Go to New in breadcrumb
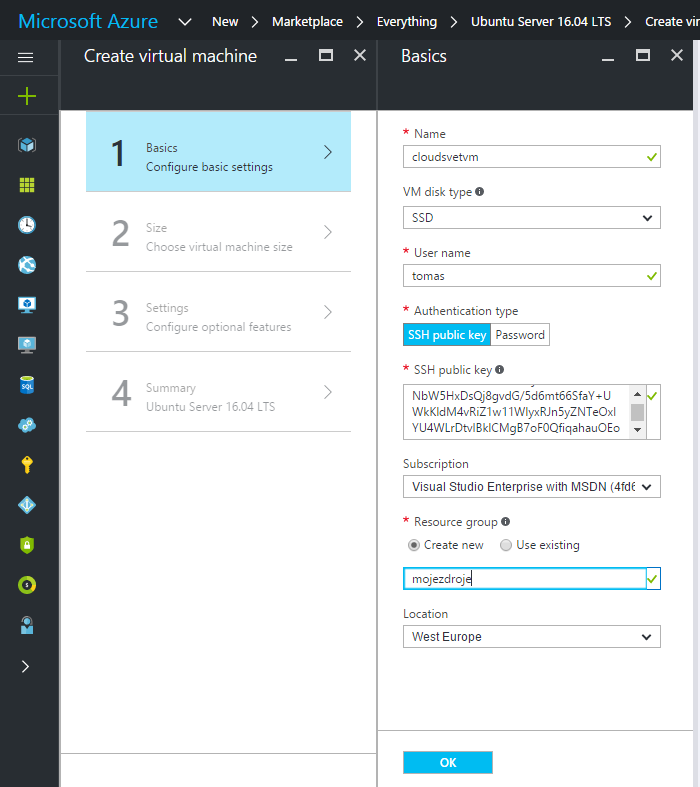The height and width of the screenshot is (787, 700). click(x=225, y=22)
